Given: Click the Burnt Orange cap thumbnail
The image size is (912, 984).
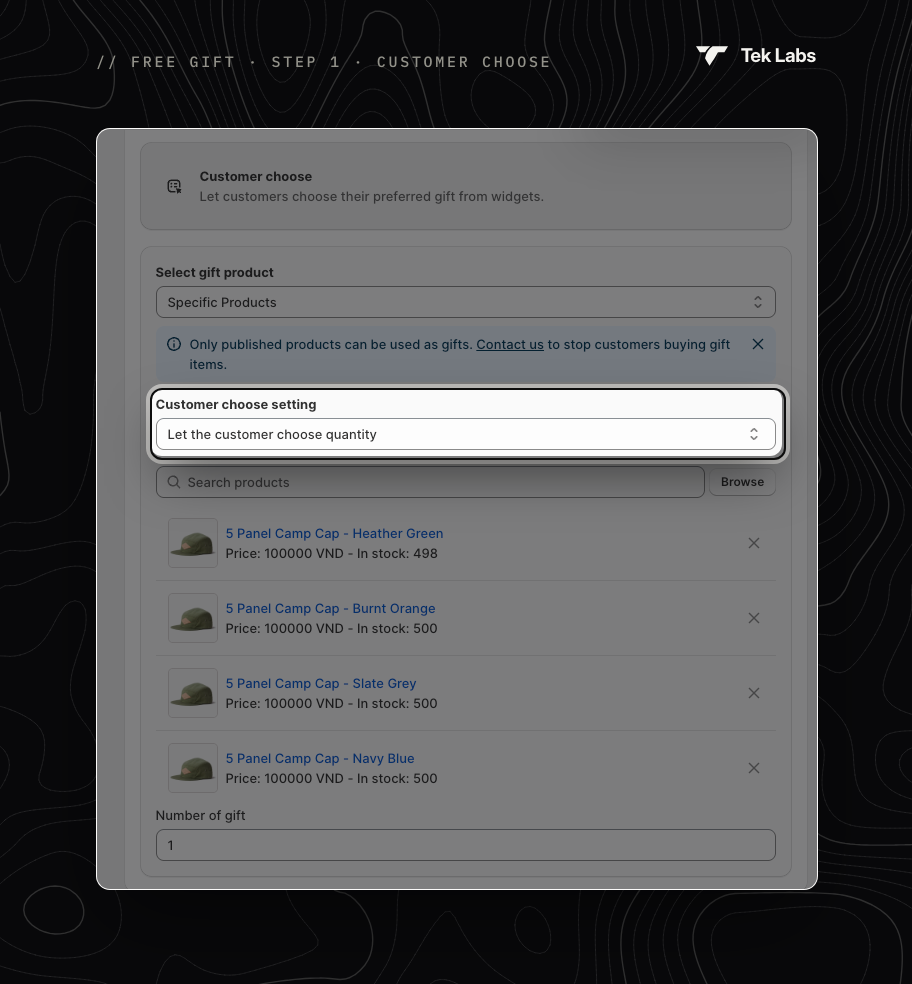Looking at the screenshot, I should click(193, 618).
